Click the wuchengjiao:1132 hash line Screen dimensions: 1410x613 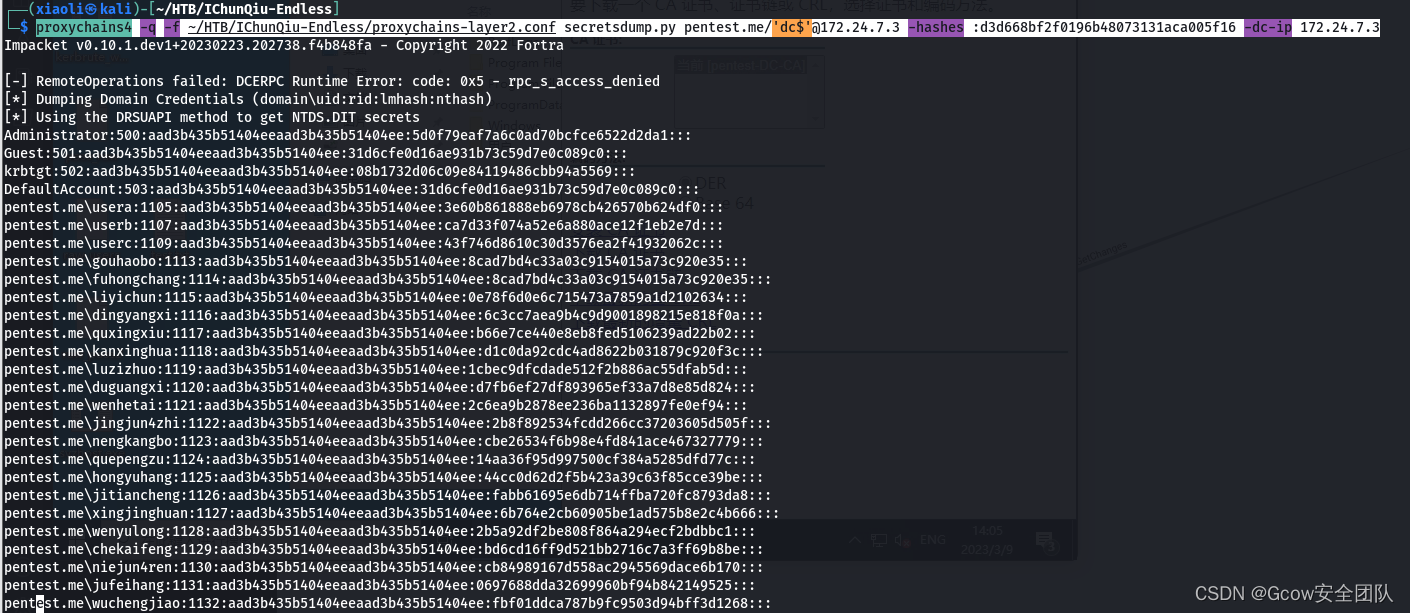[388, 603]
